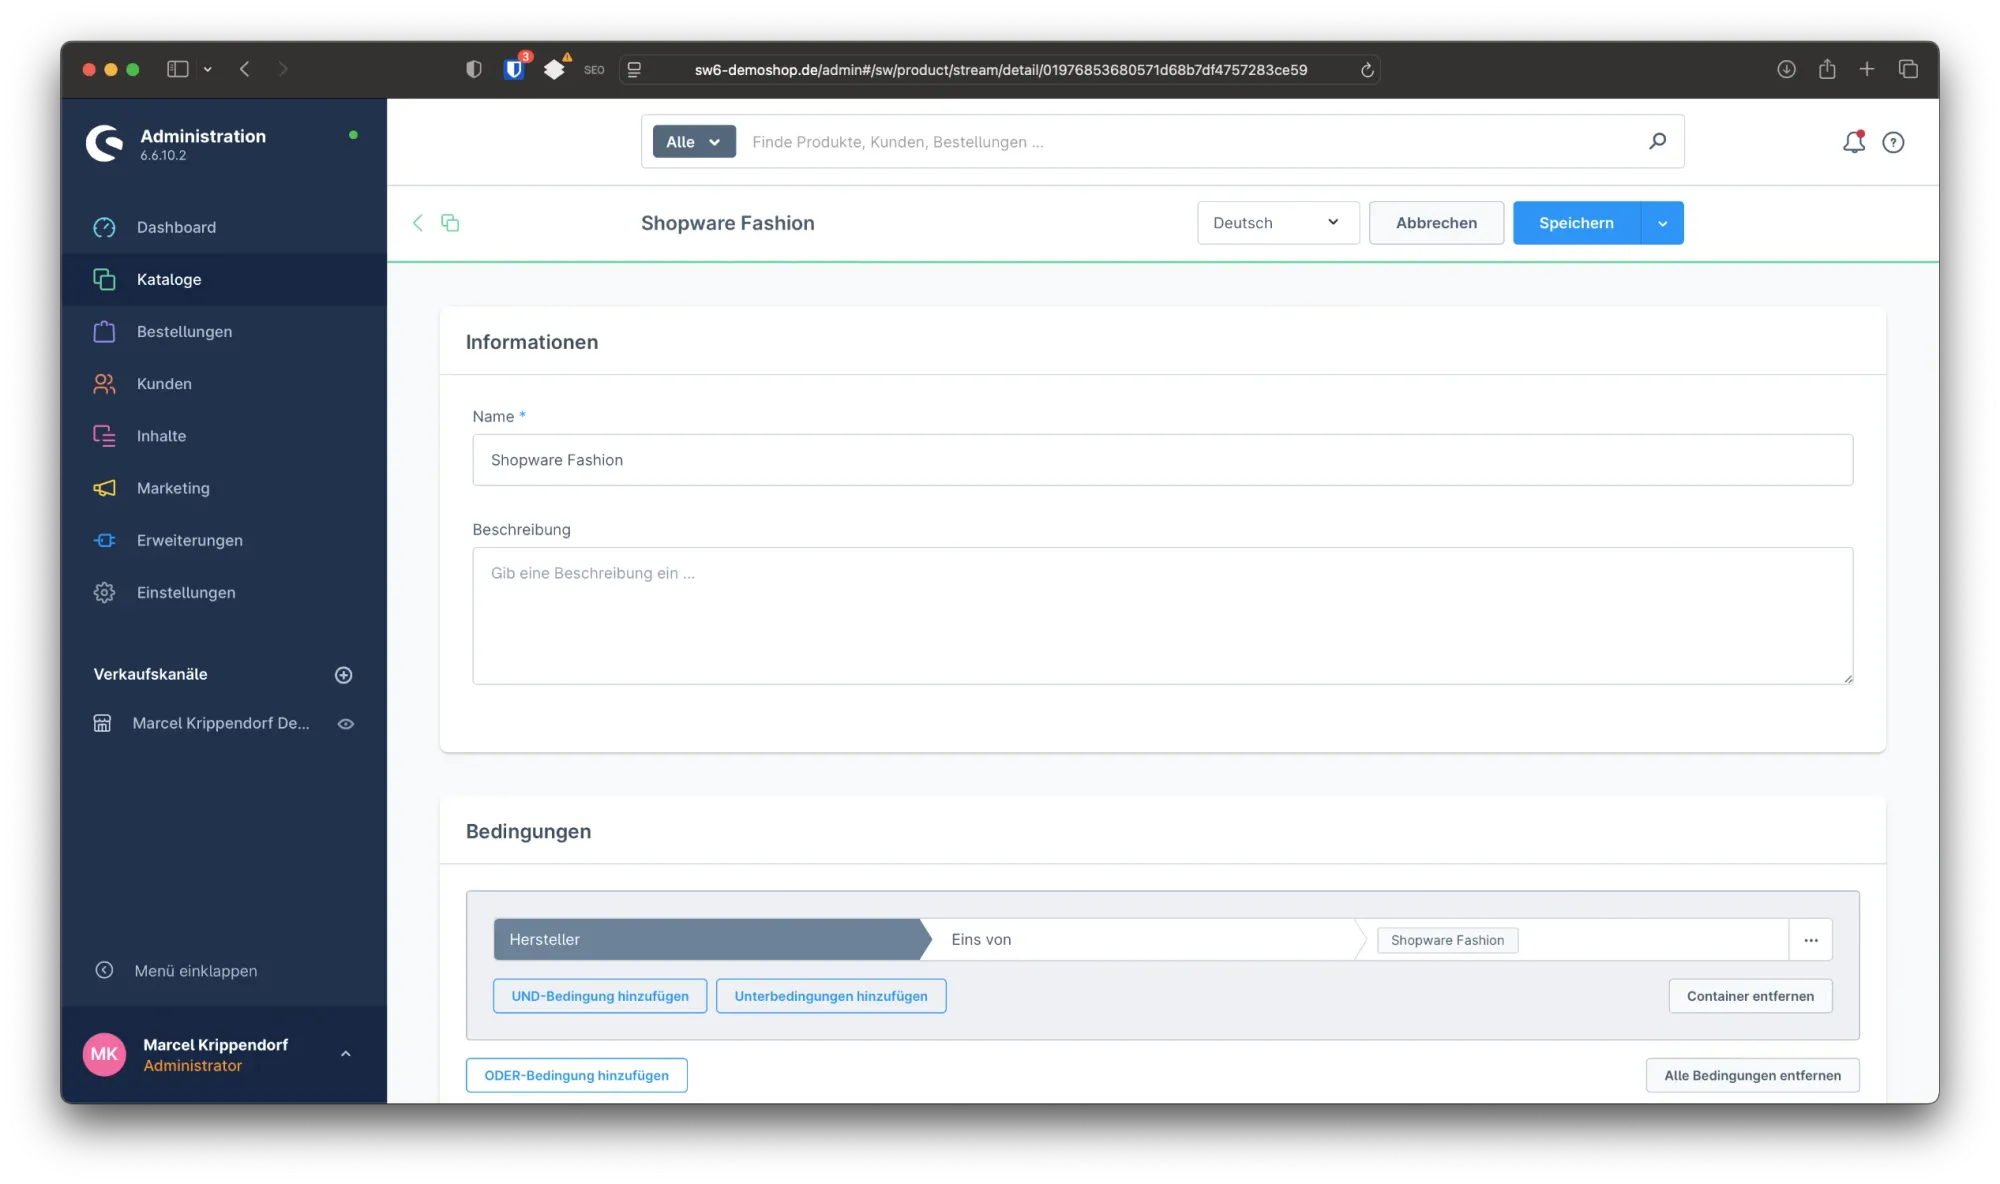This screenshot has width=2000, height=1184.
Task: Click the duplicate icon beside the back arrow
Action: [x=450, y=222]
